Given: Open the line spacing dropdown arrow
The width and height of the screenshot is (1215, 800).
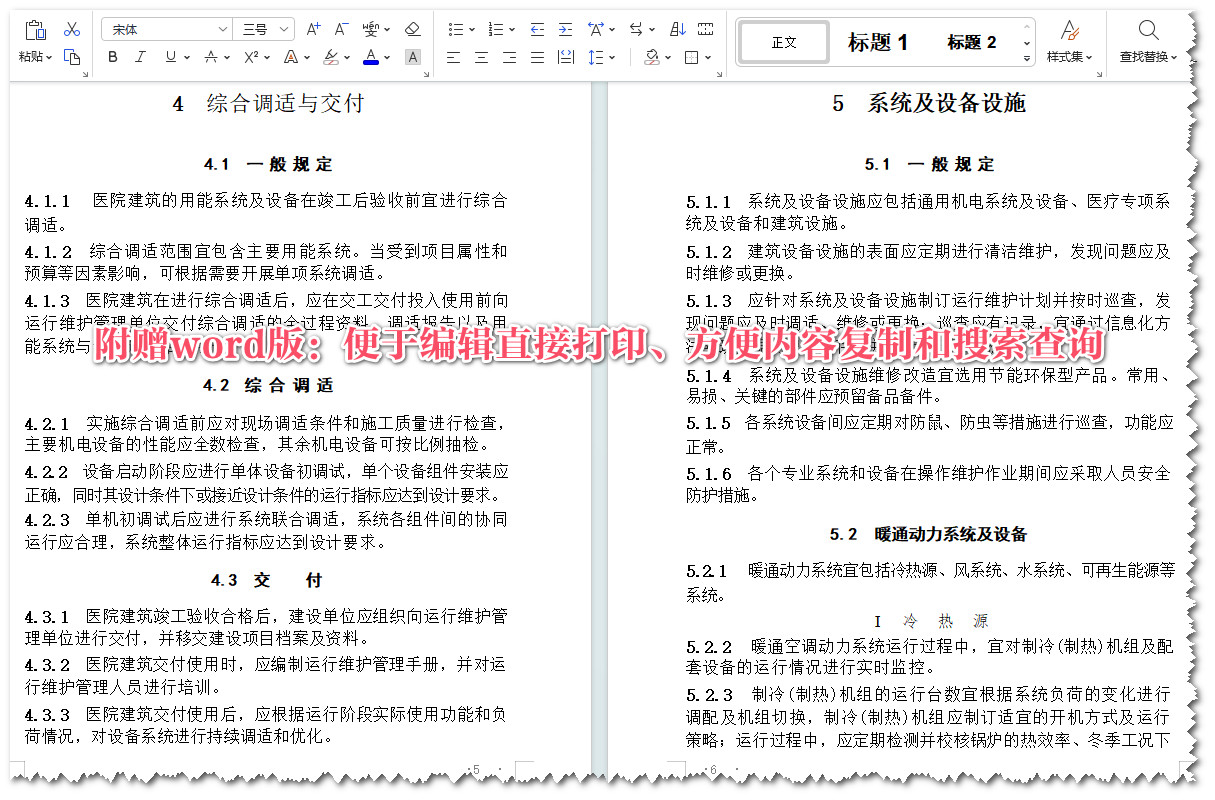Looking at the screenshot, I should point(612,57).
